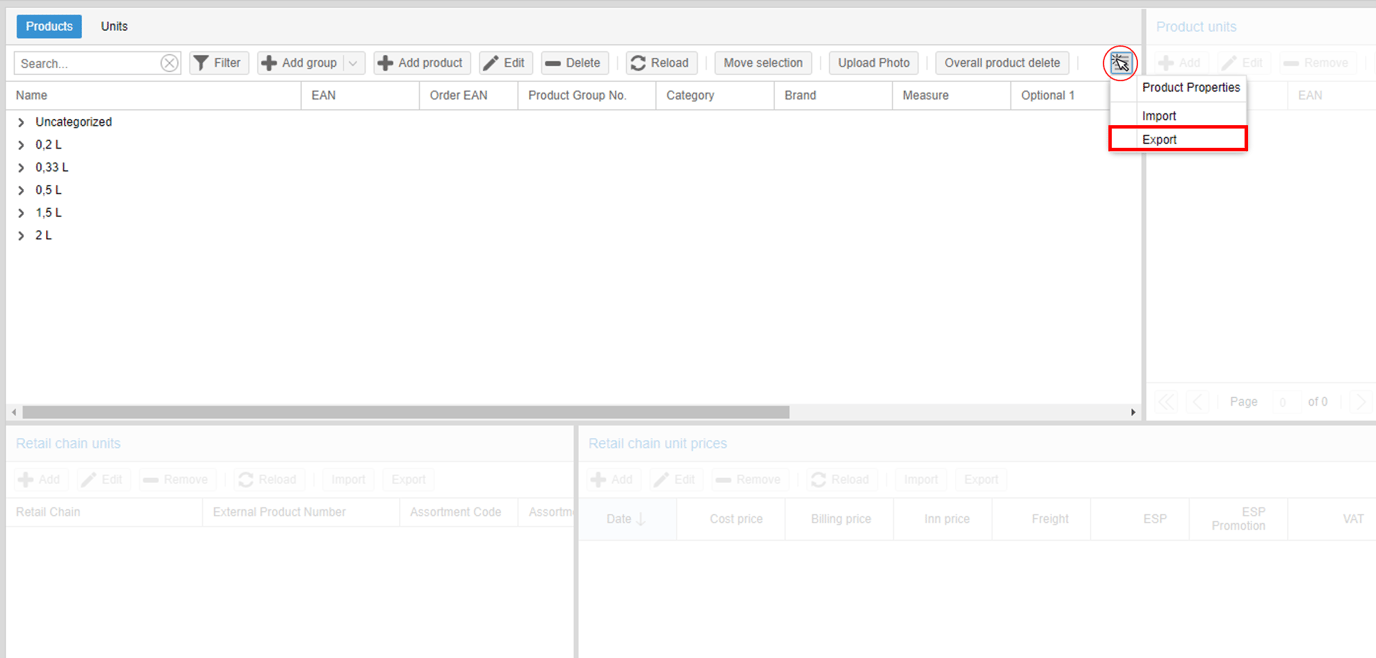Click Import in Retail chain units panel
This screenshot has width=1376, height=658.
pos(348,480)
